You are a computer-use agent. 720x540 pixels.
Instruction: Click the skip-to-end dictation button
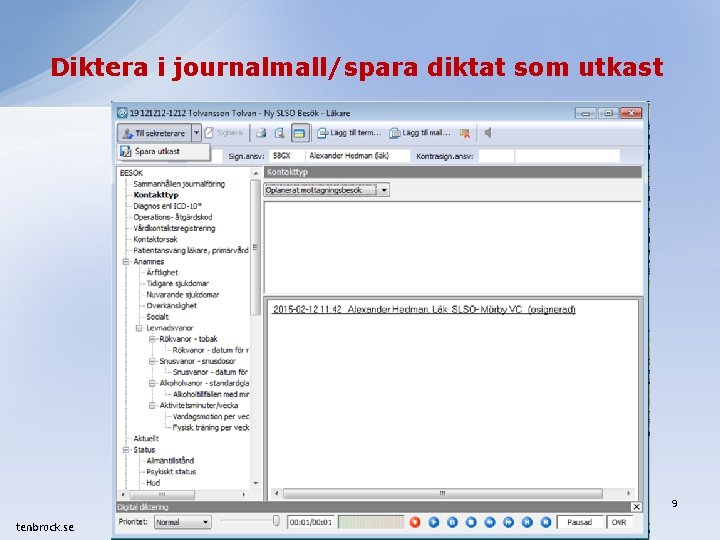pyautogui.click(x=546, y=522)
